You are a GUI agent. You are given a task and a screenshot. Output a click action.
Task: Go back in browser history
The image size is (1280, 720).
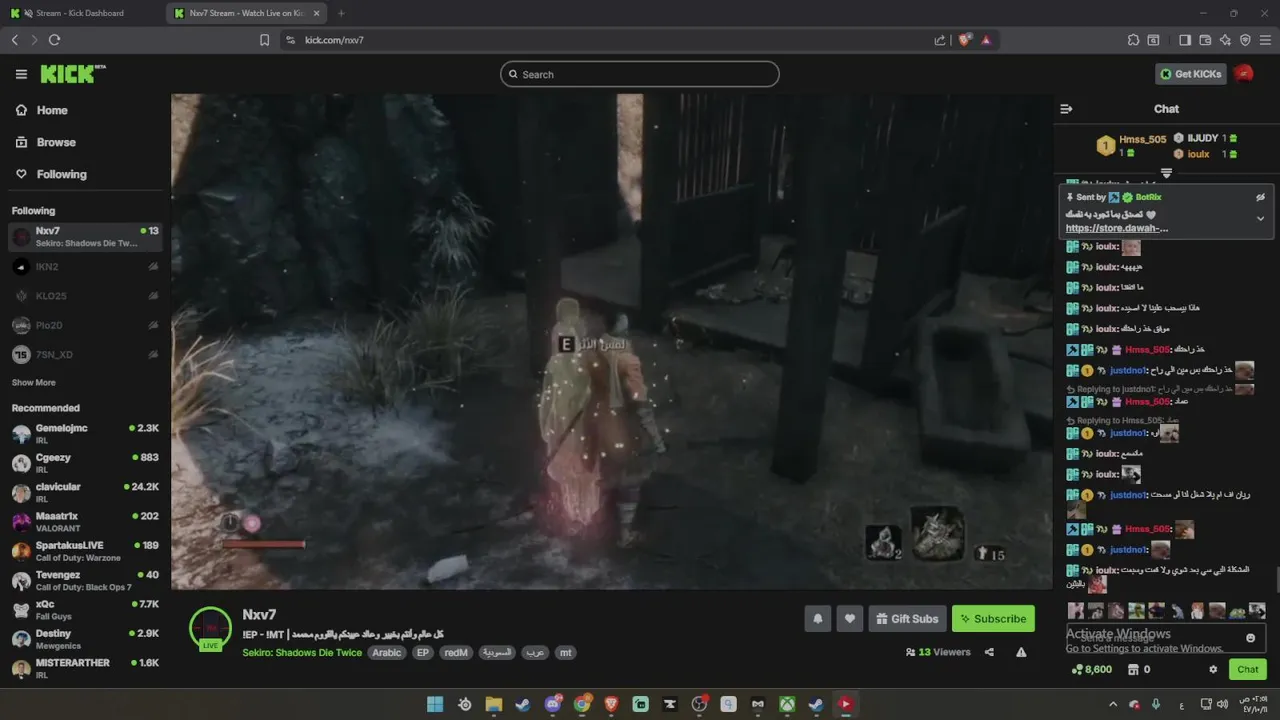[14, 40]
